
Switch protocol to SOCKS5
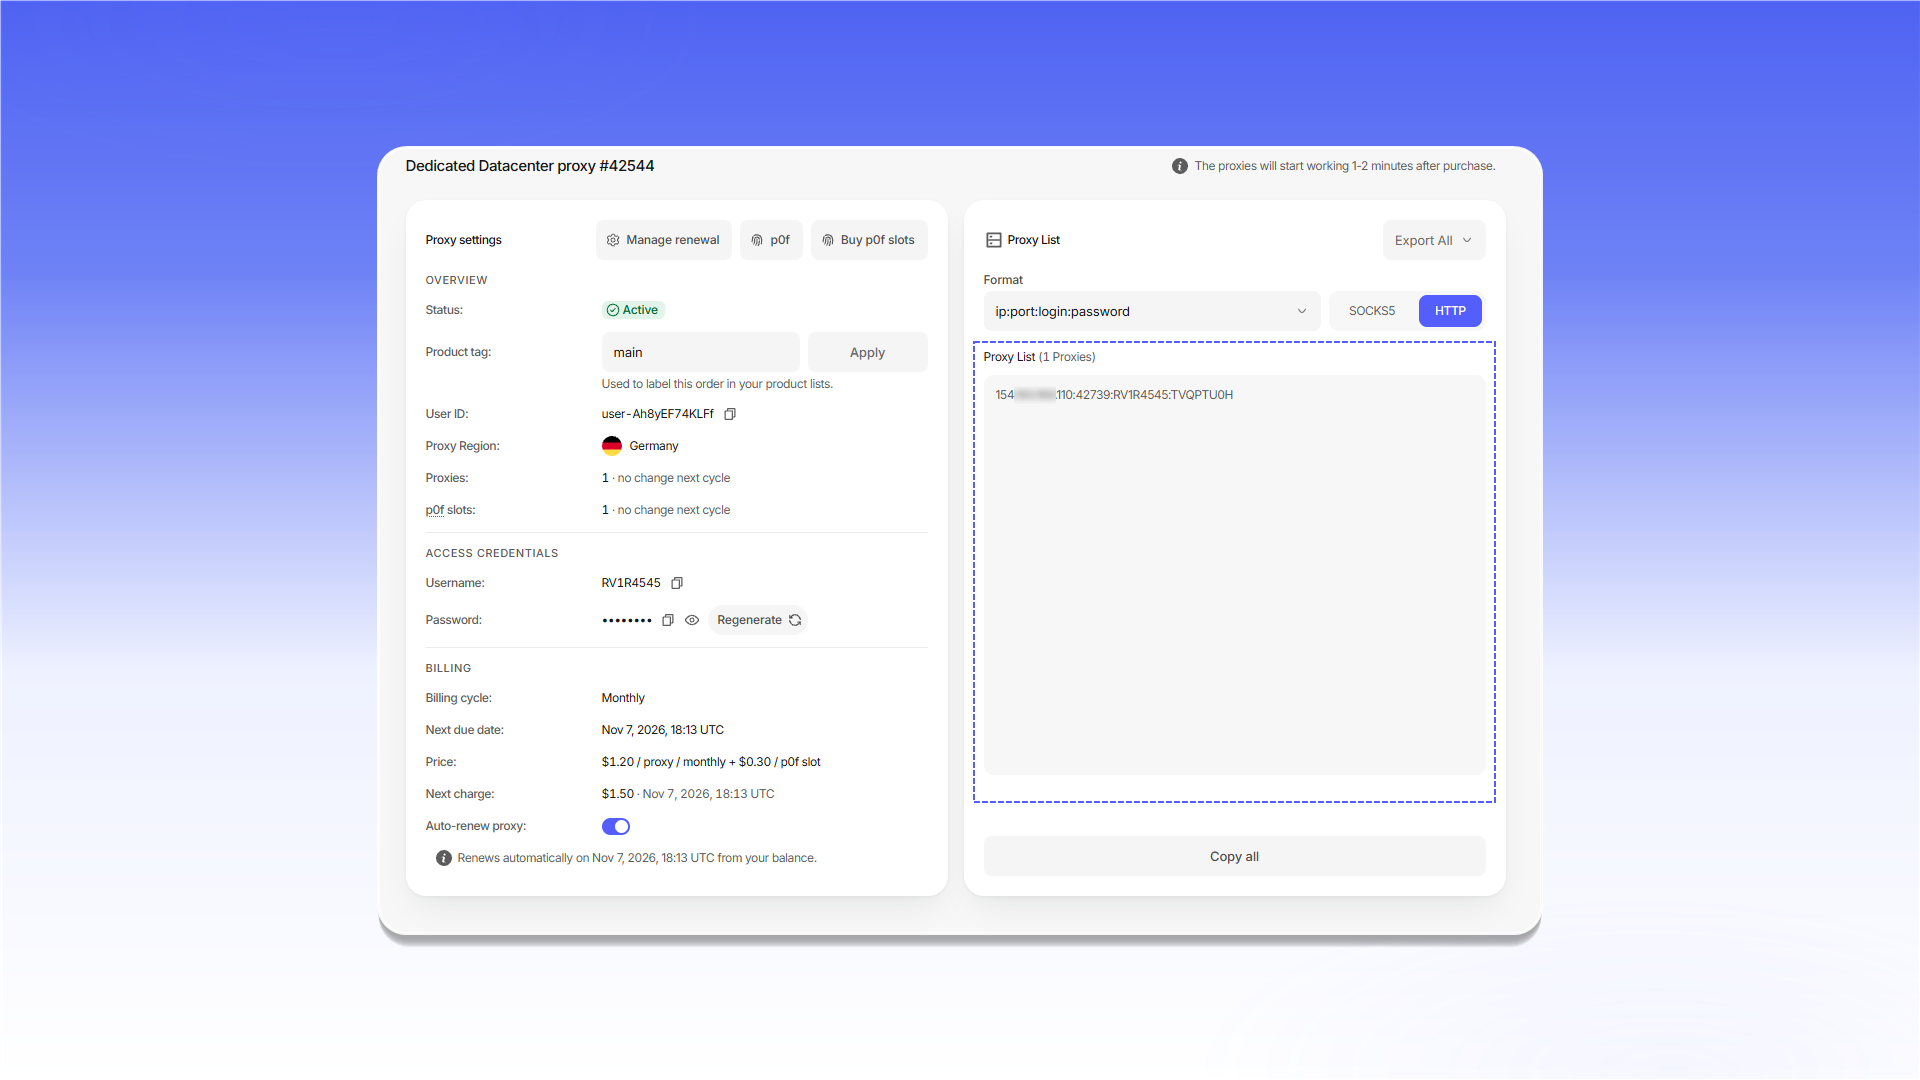point(1372,311)
